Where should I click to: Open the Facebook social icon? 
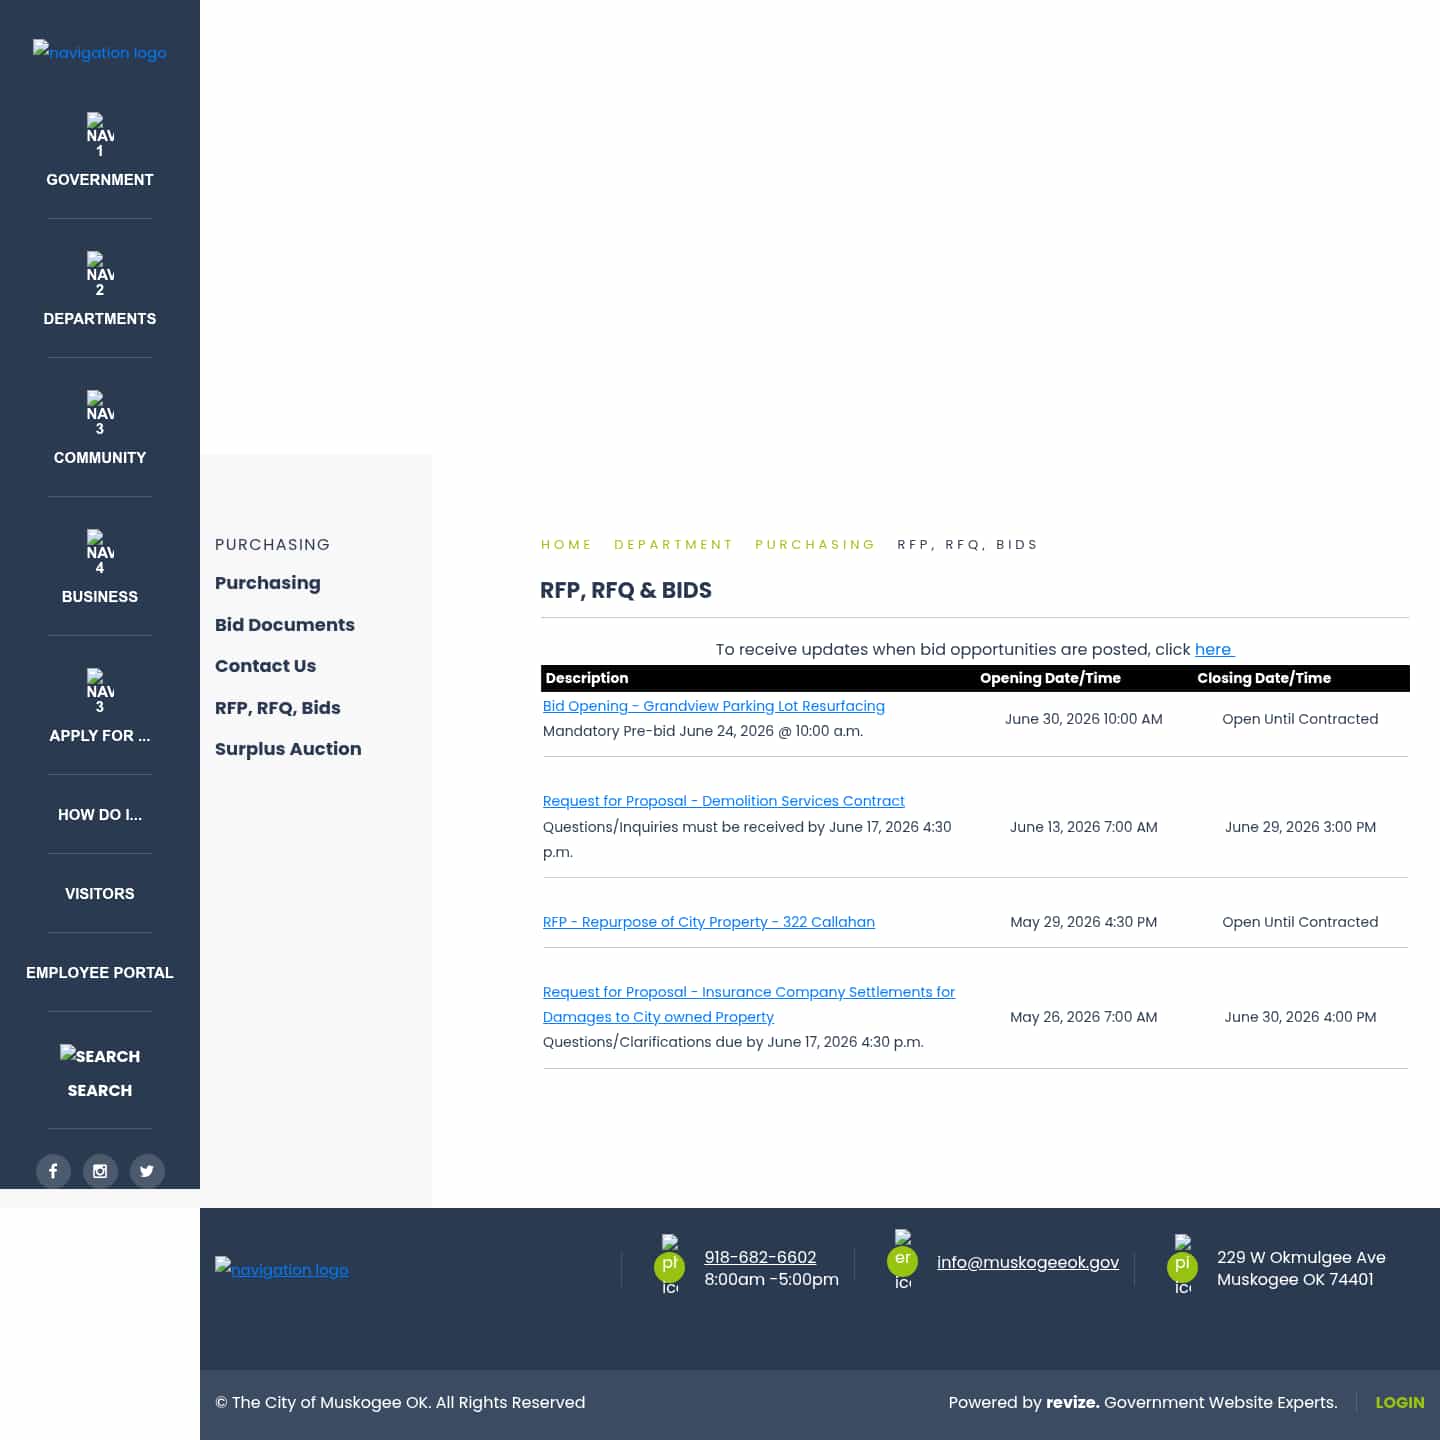pos(53,1171)
